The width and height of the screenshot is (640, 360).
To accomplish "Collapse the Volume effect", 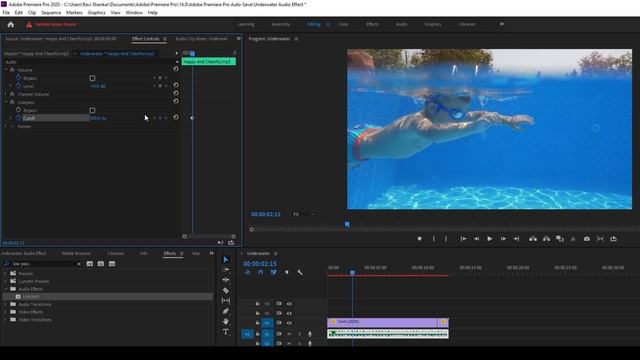I will tap(6, 70).
